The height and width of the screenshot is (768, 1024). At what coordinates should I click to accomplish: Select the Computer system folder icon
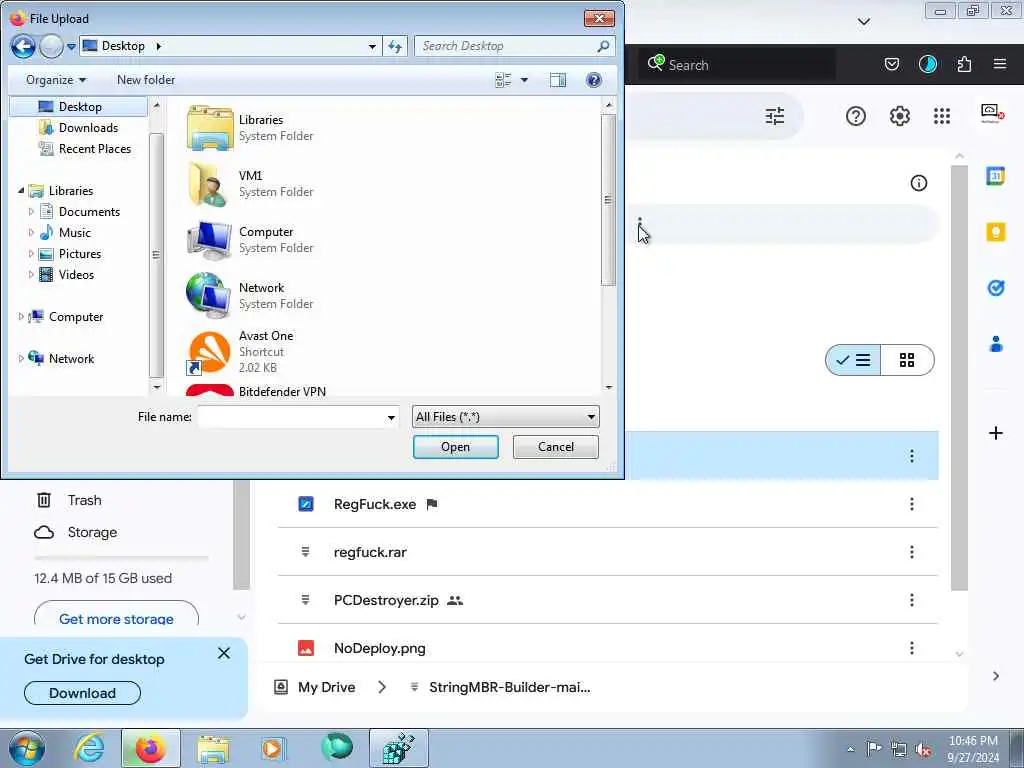click(x=209, y=240)
